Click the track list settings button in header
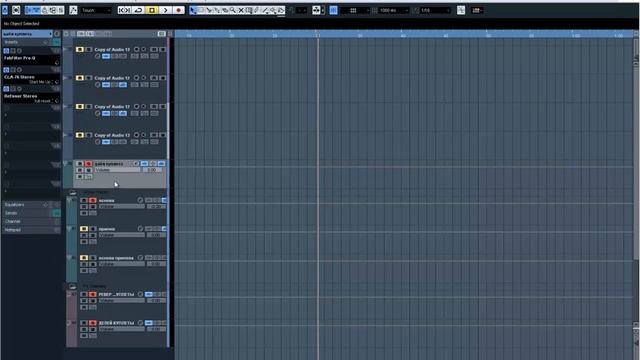This screenshot has width=640, height=360. pyautogui.click(x=162, y=33)
